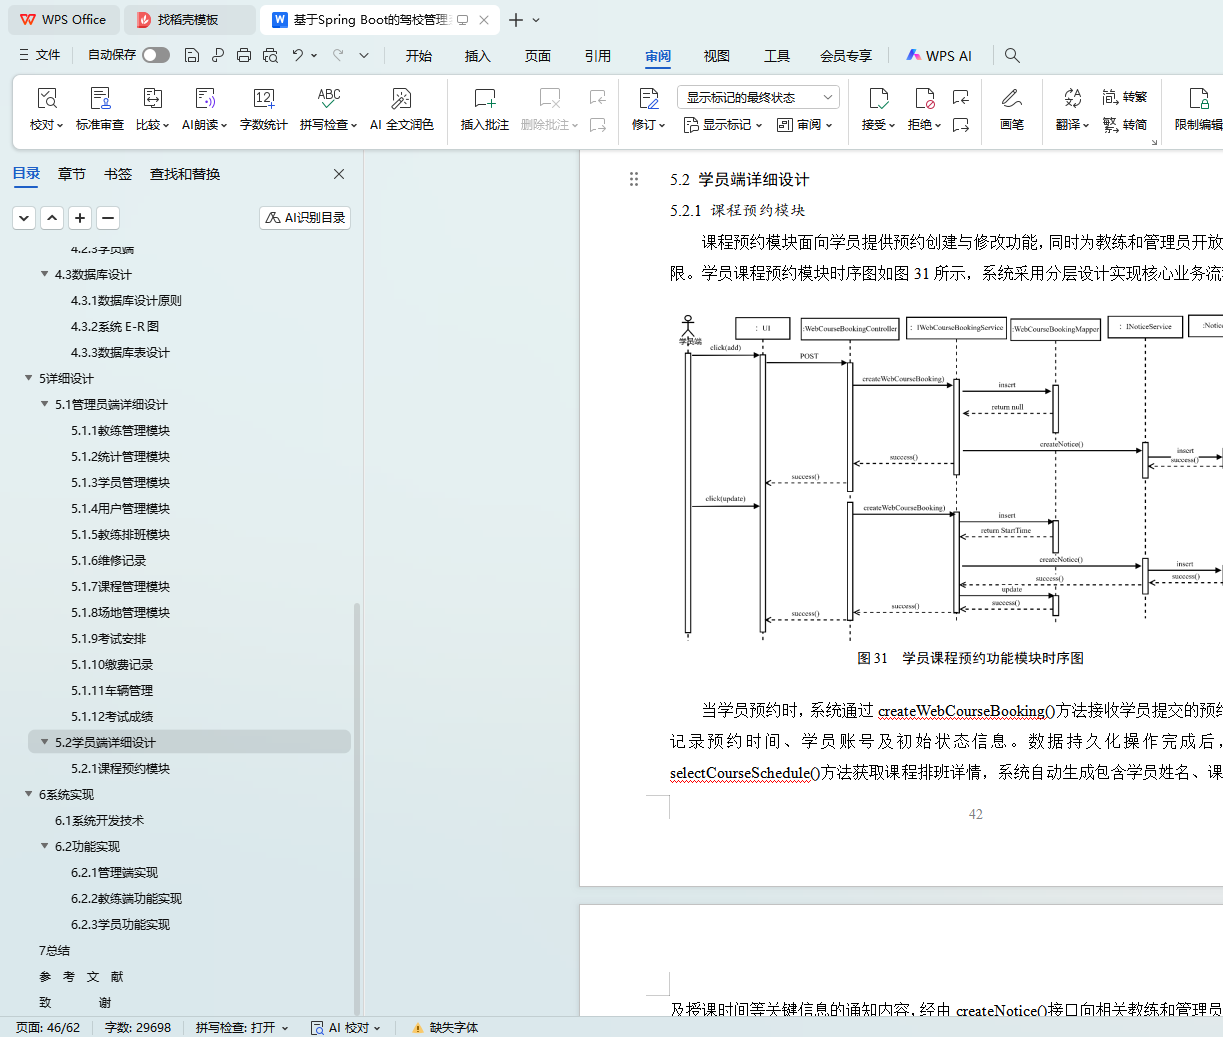Click the restrict editing (限制编辑) icon
This screenshot has height=1037, width=1223.
coord(1198,99)
